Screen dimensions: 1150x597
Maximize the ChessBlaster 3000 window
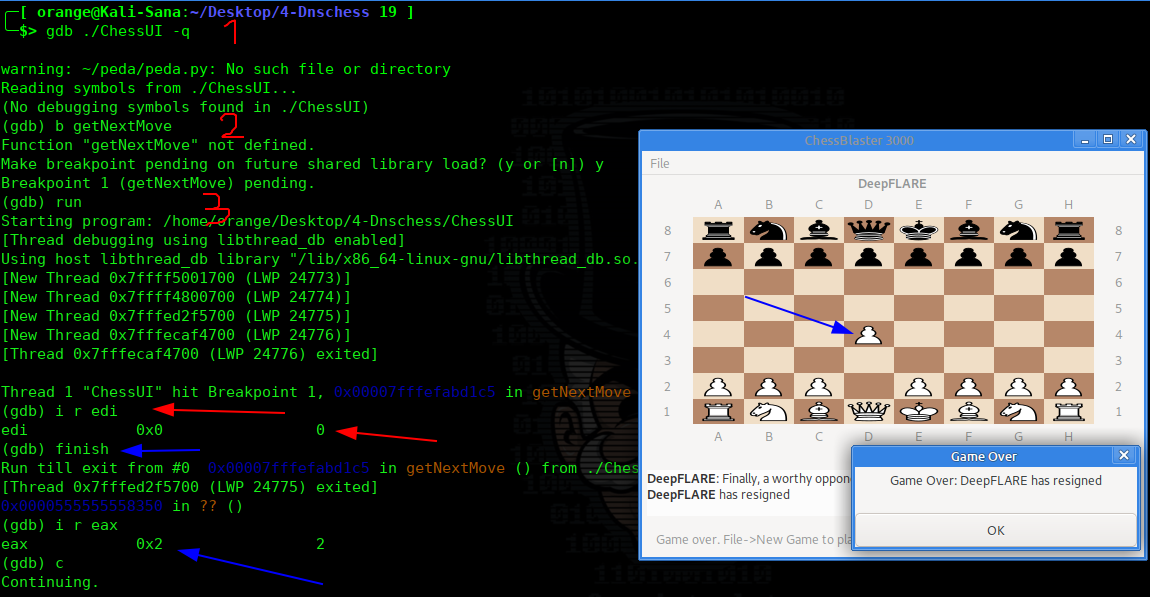coord(1107,139)
